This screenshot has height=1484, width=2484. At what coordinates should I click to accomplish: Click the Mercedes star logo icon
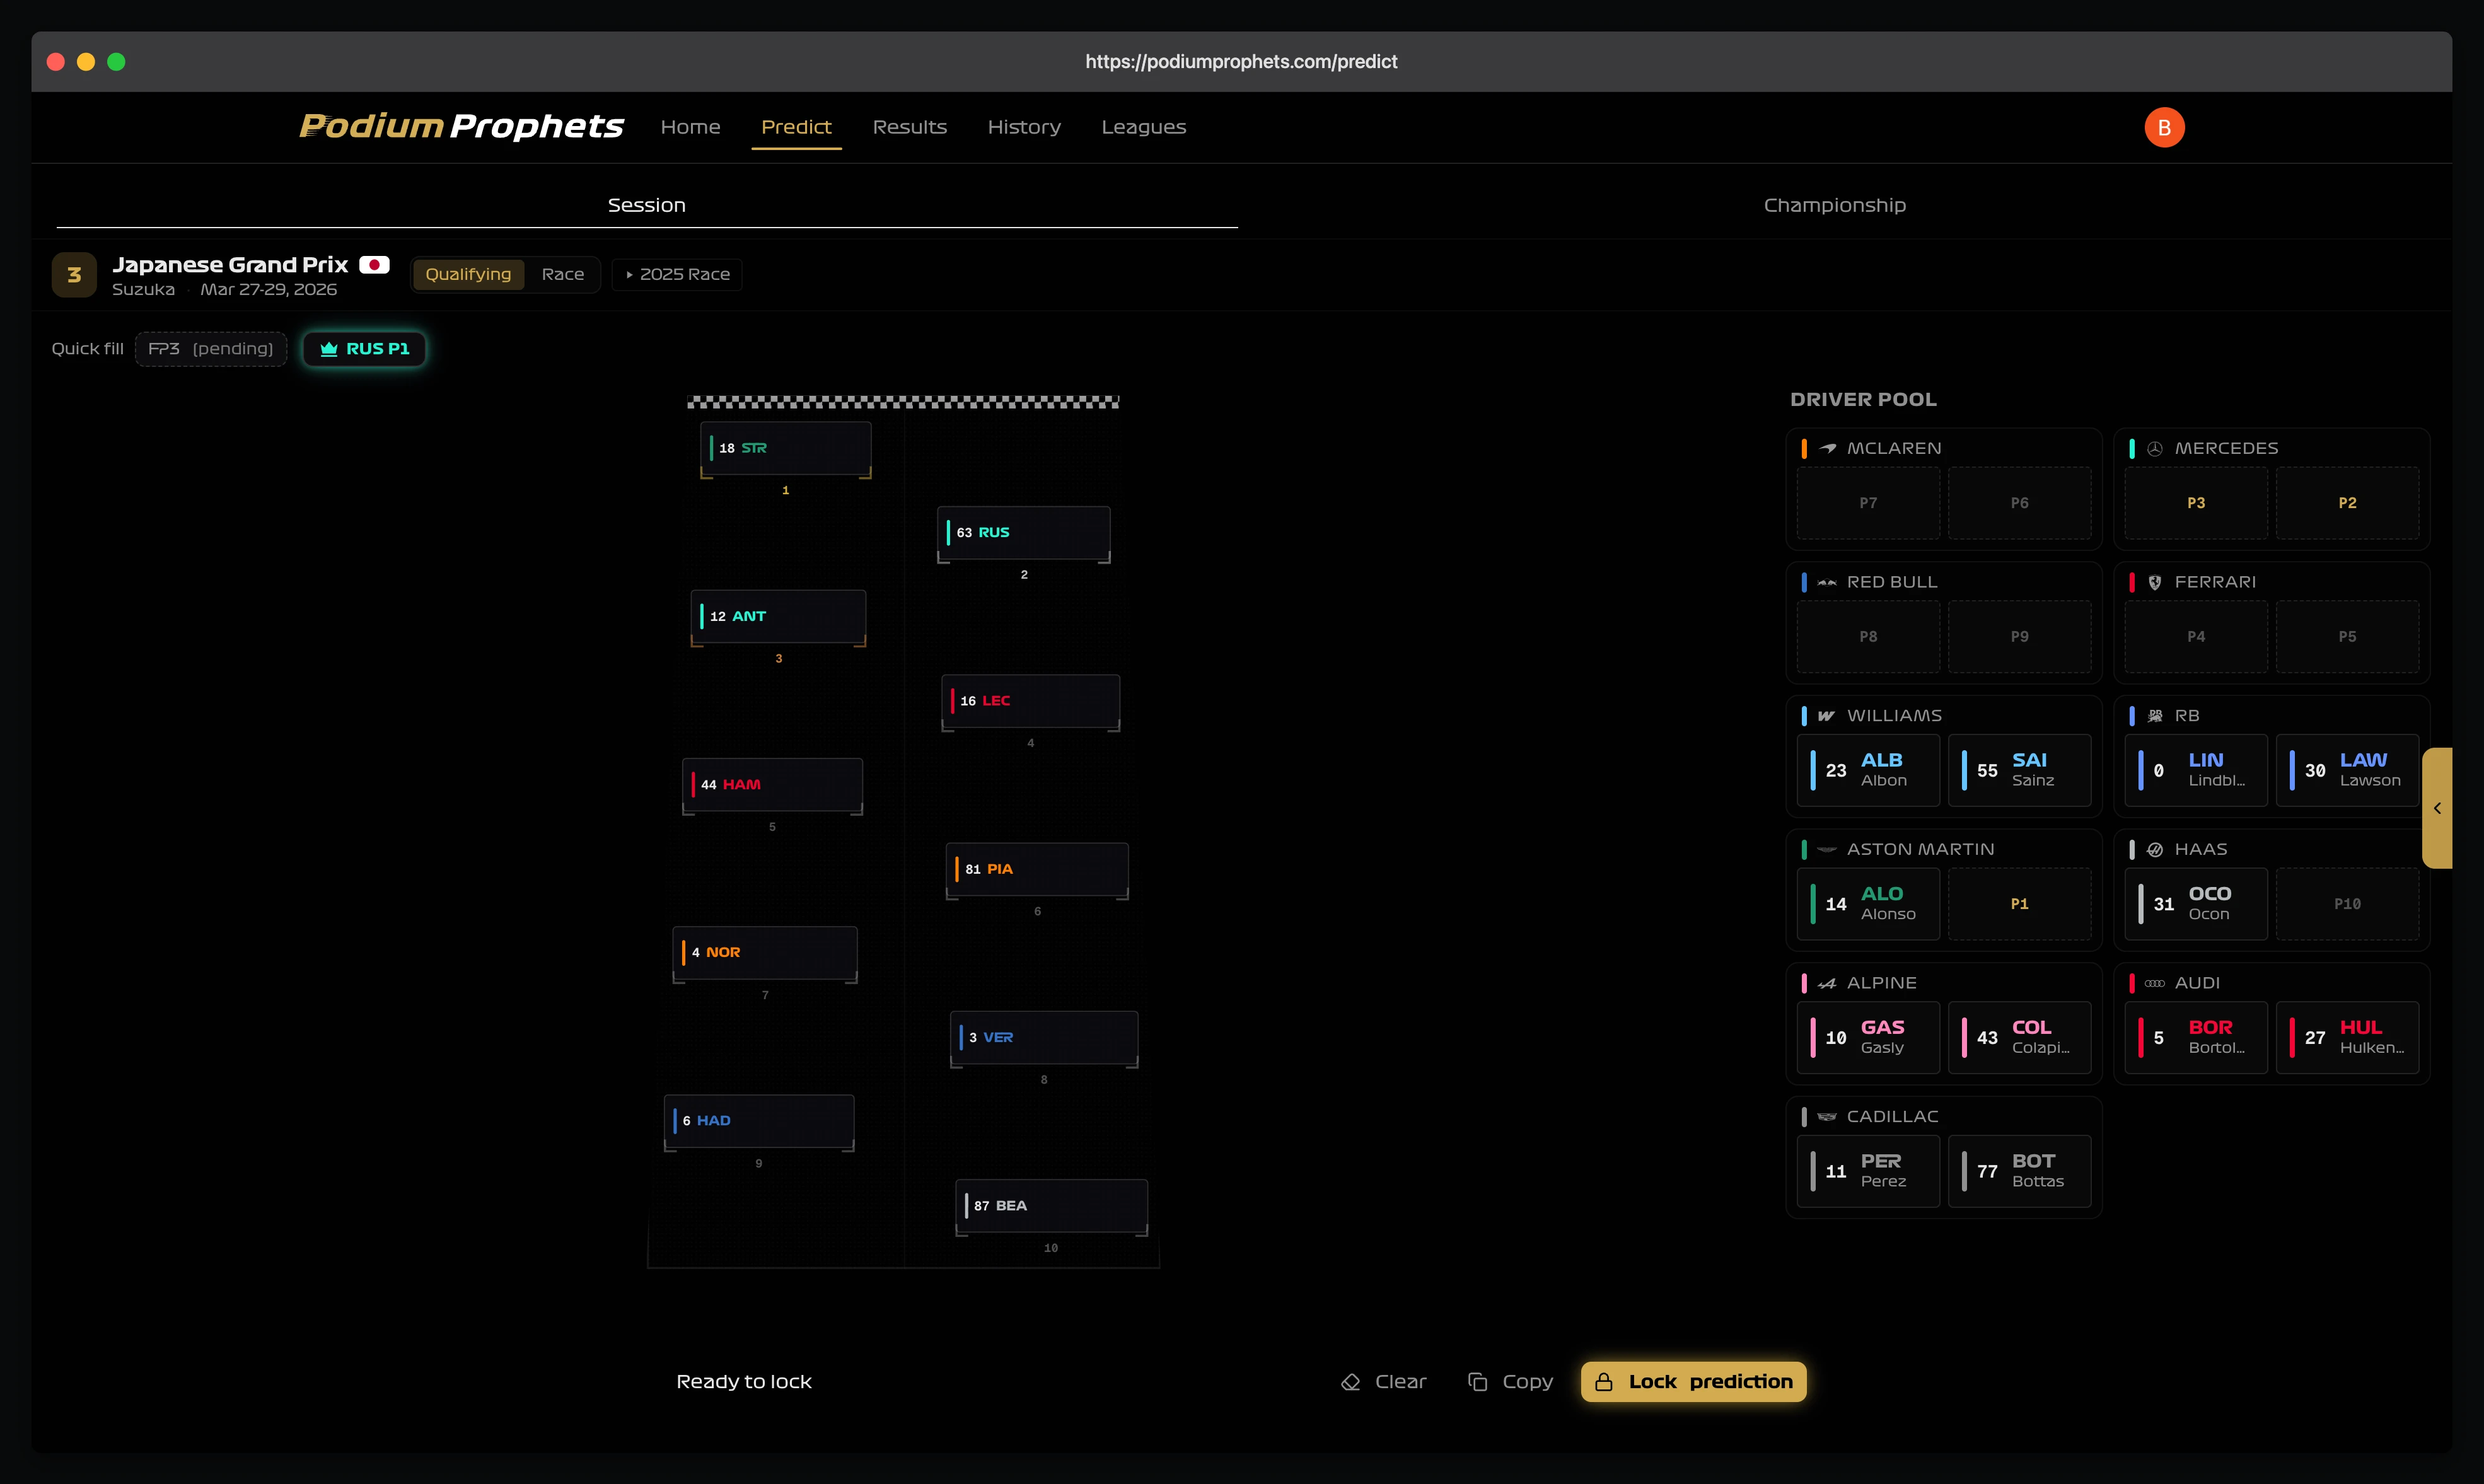(2154, 448)
